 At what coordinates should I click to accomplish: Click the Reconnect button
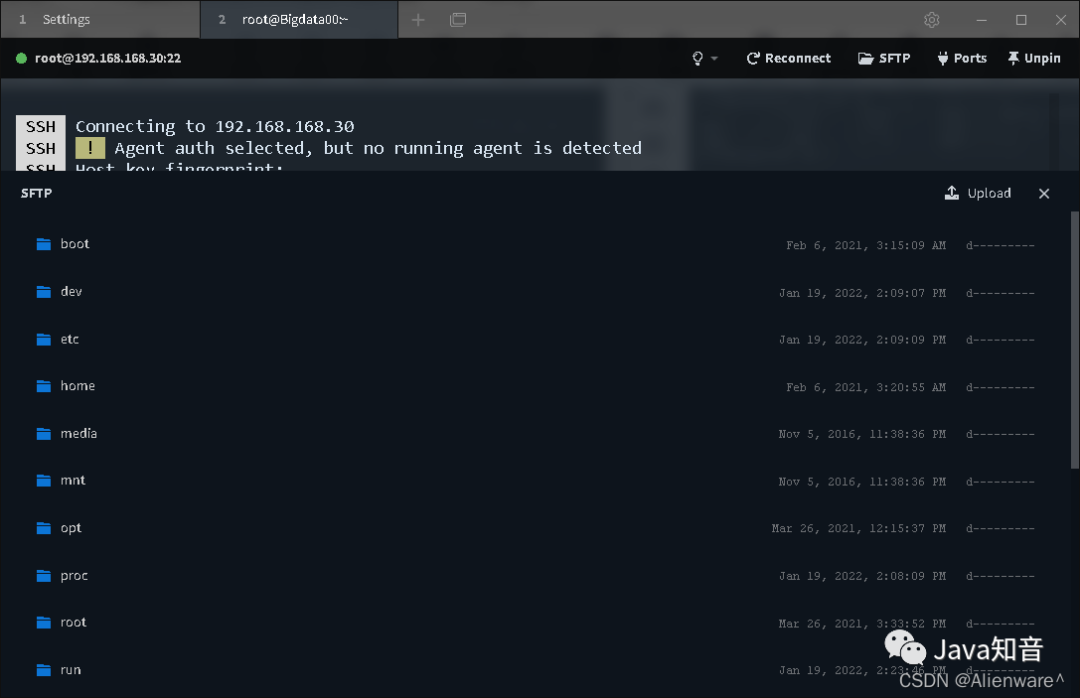[789, 59]
